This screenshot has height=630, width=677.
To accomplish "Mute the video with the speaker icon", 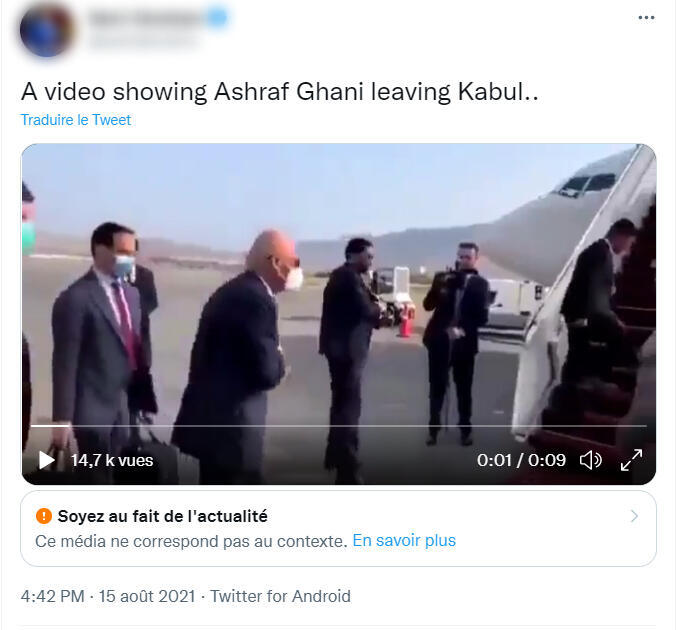I will click(x=591, y=460).
